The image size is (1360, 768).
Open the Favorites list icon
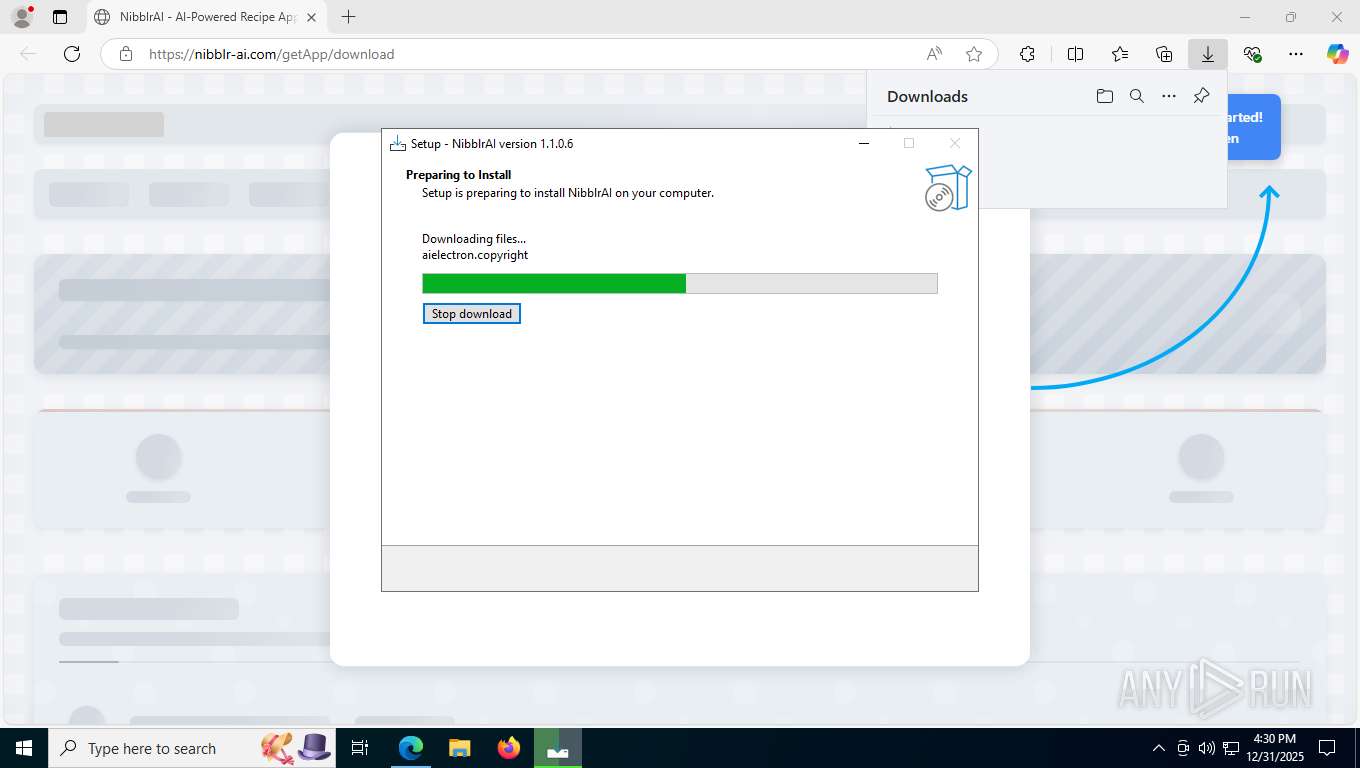click(1120, 54)
